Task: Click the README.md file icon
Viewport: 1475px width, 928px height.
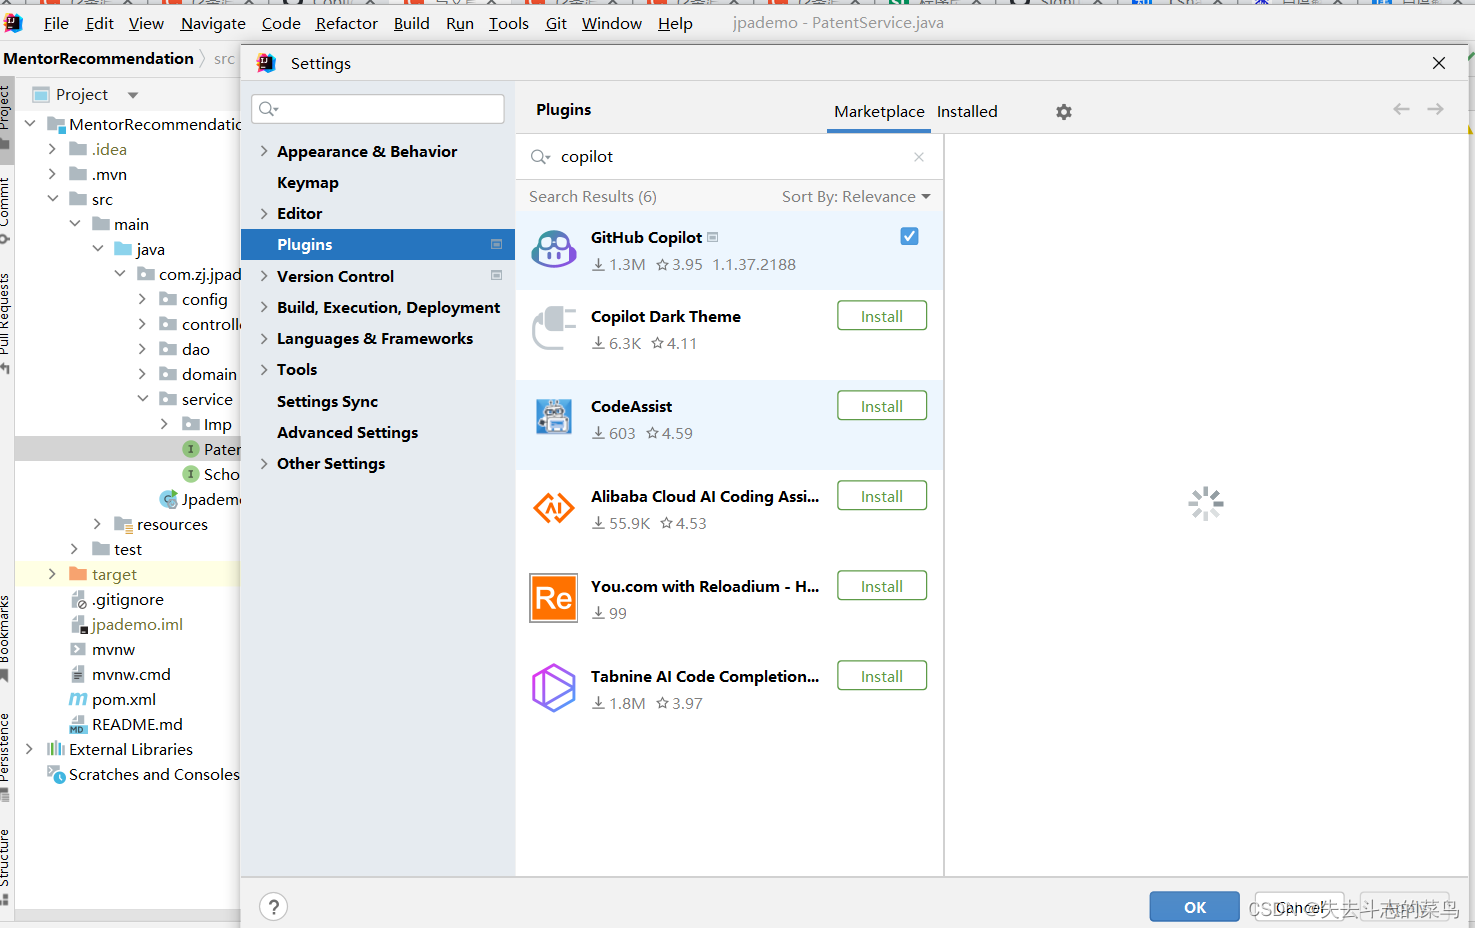Action: coord(78,724)
